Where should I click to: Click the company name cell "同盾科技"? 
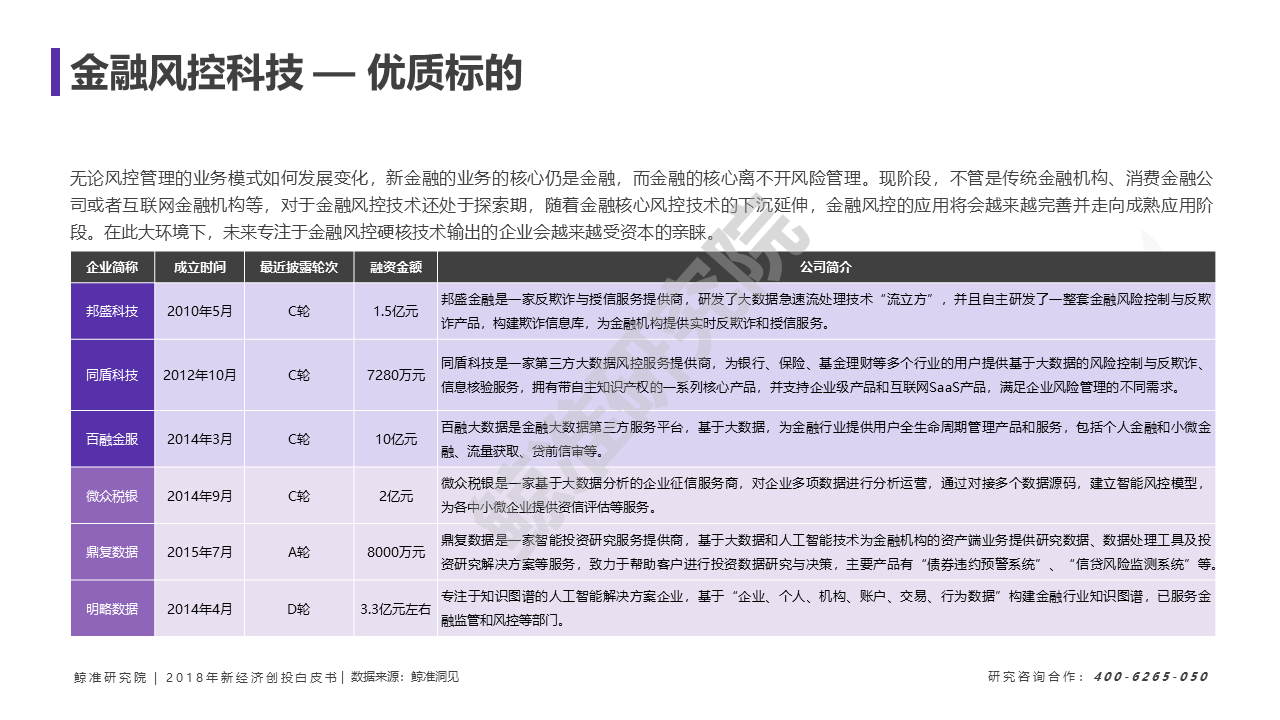pyautogui.click(x=112, y=375)
